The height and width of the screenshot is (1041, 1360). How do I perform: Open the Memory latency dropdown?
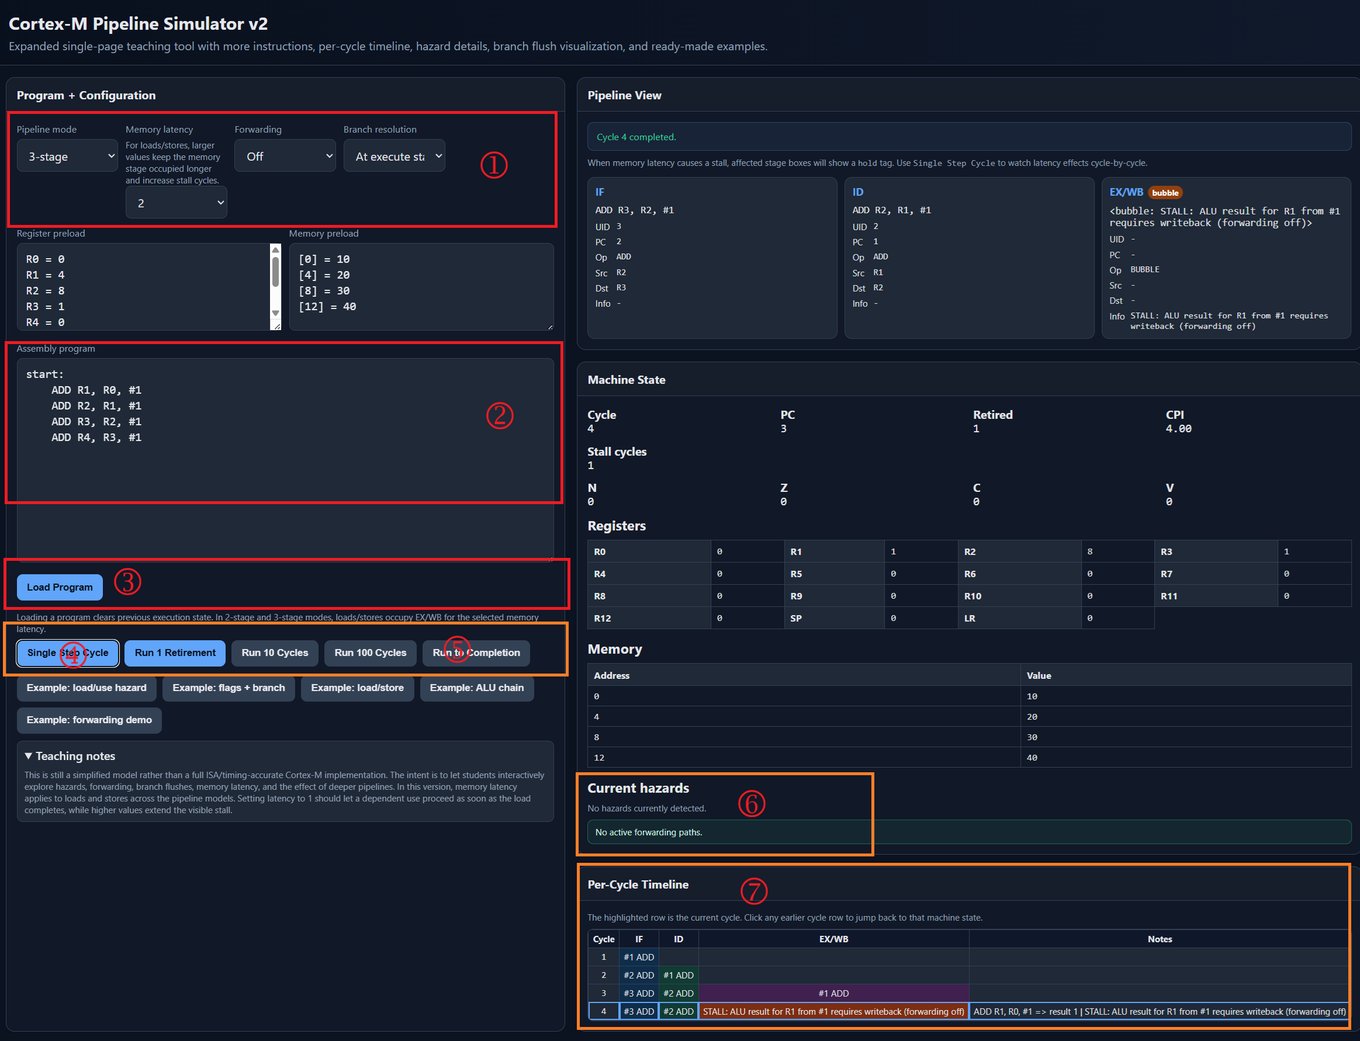pos(176,202)
